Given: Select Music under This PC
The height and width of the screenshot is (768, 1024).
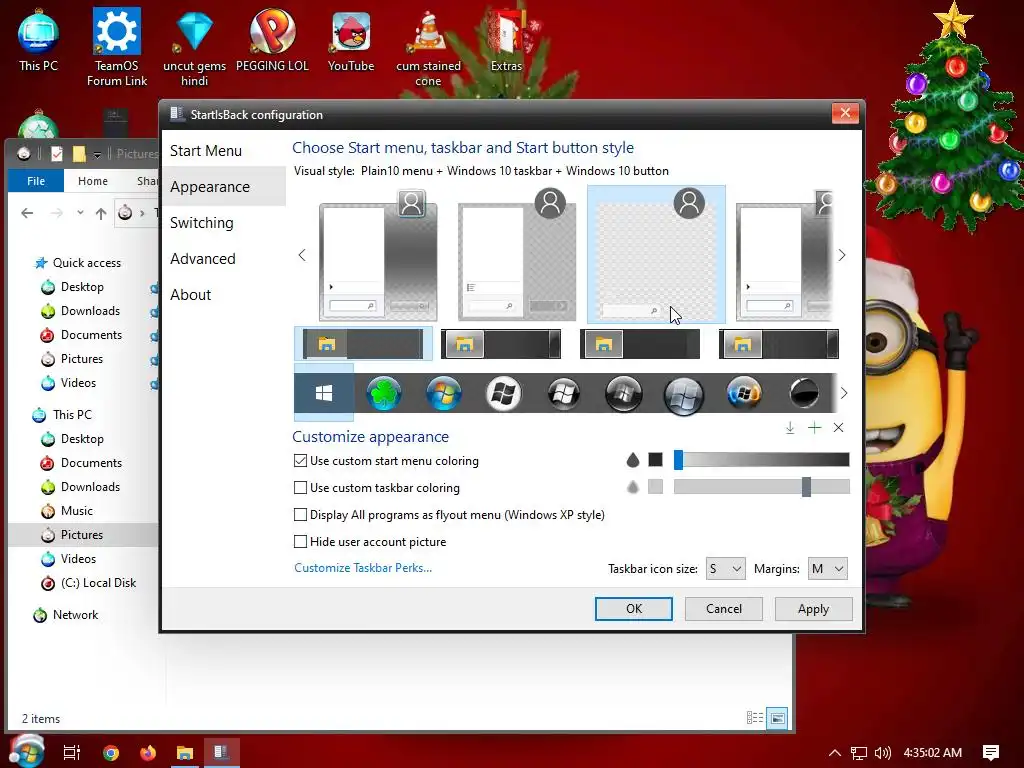Looking at the screenshot, I should pyautogui.click(x=76, y=511).
